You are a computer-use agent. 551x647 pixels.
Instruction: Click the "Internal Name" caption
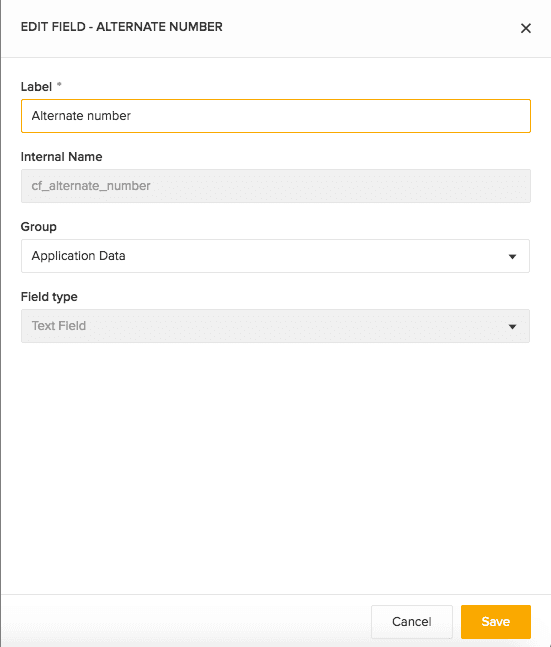(61, 157)
